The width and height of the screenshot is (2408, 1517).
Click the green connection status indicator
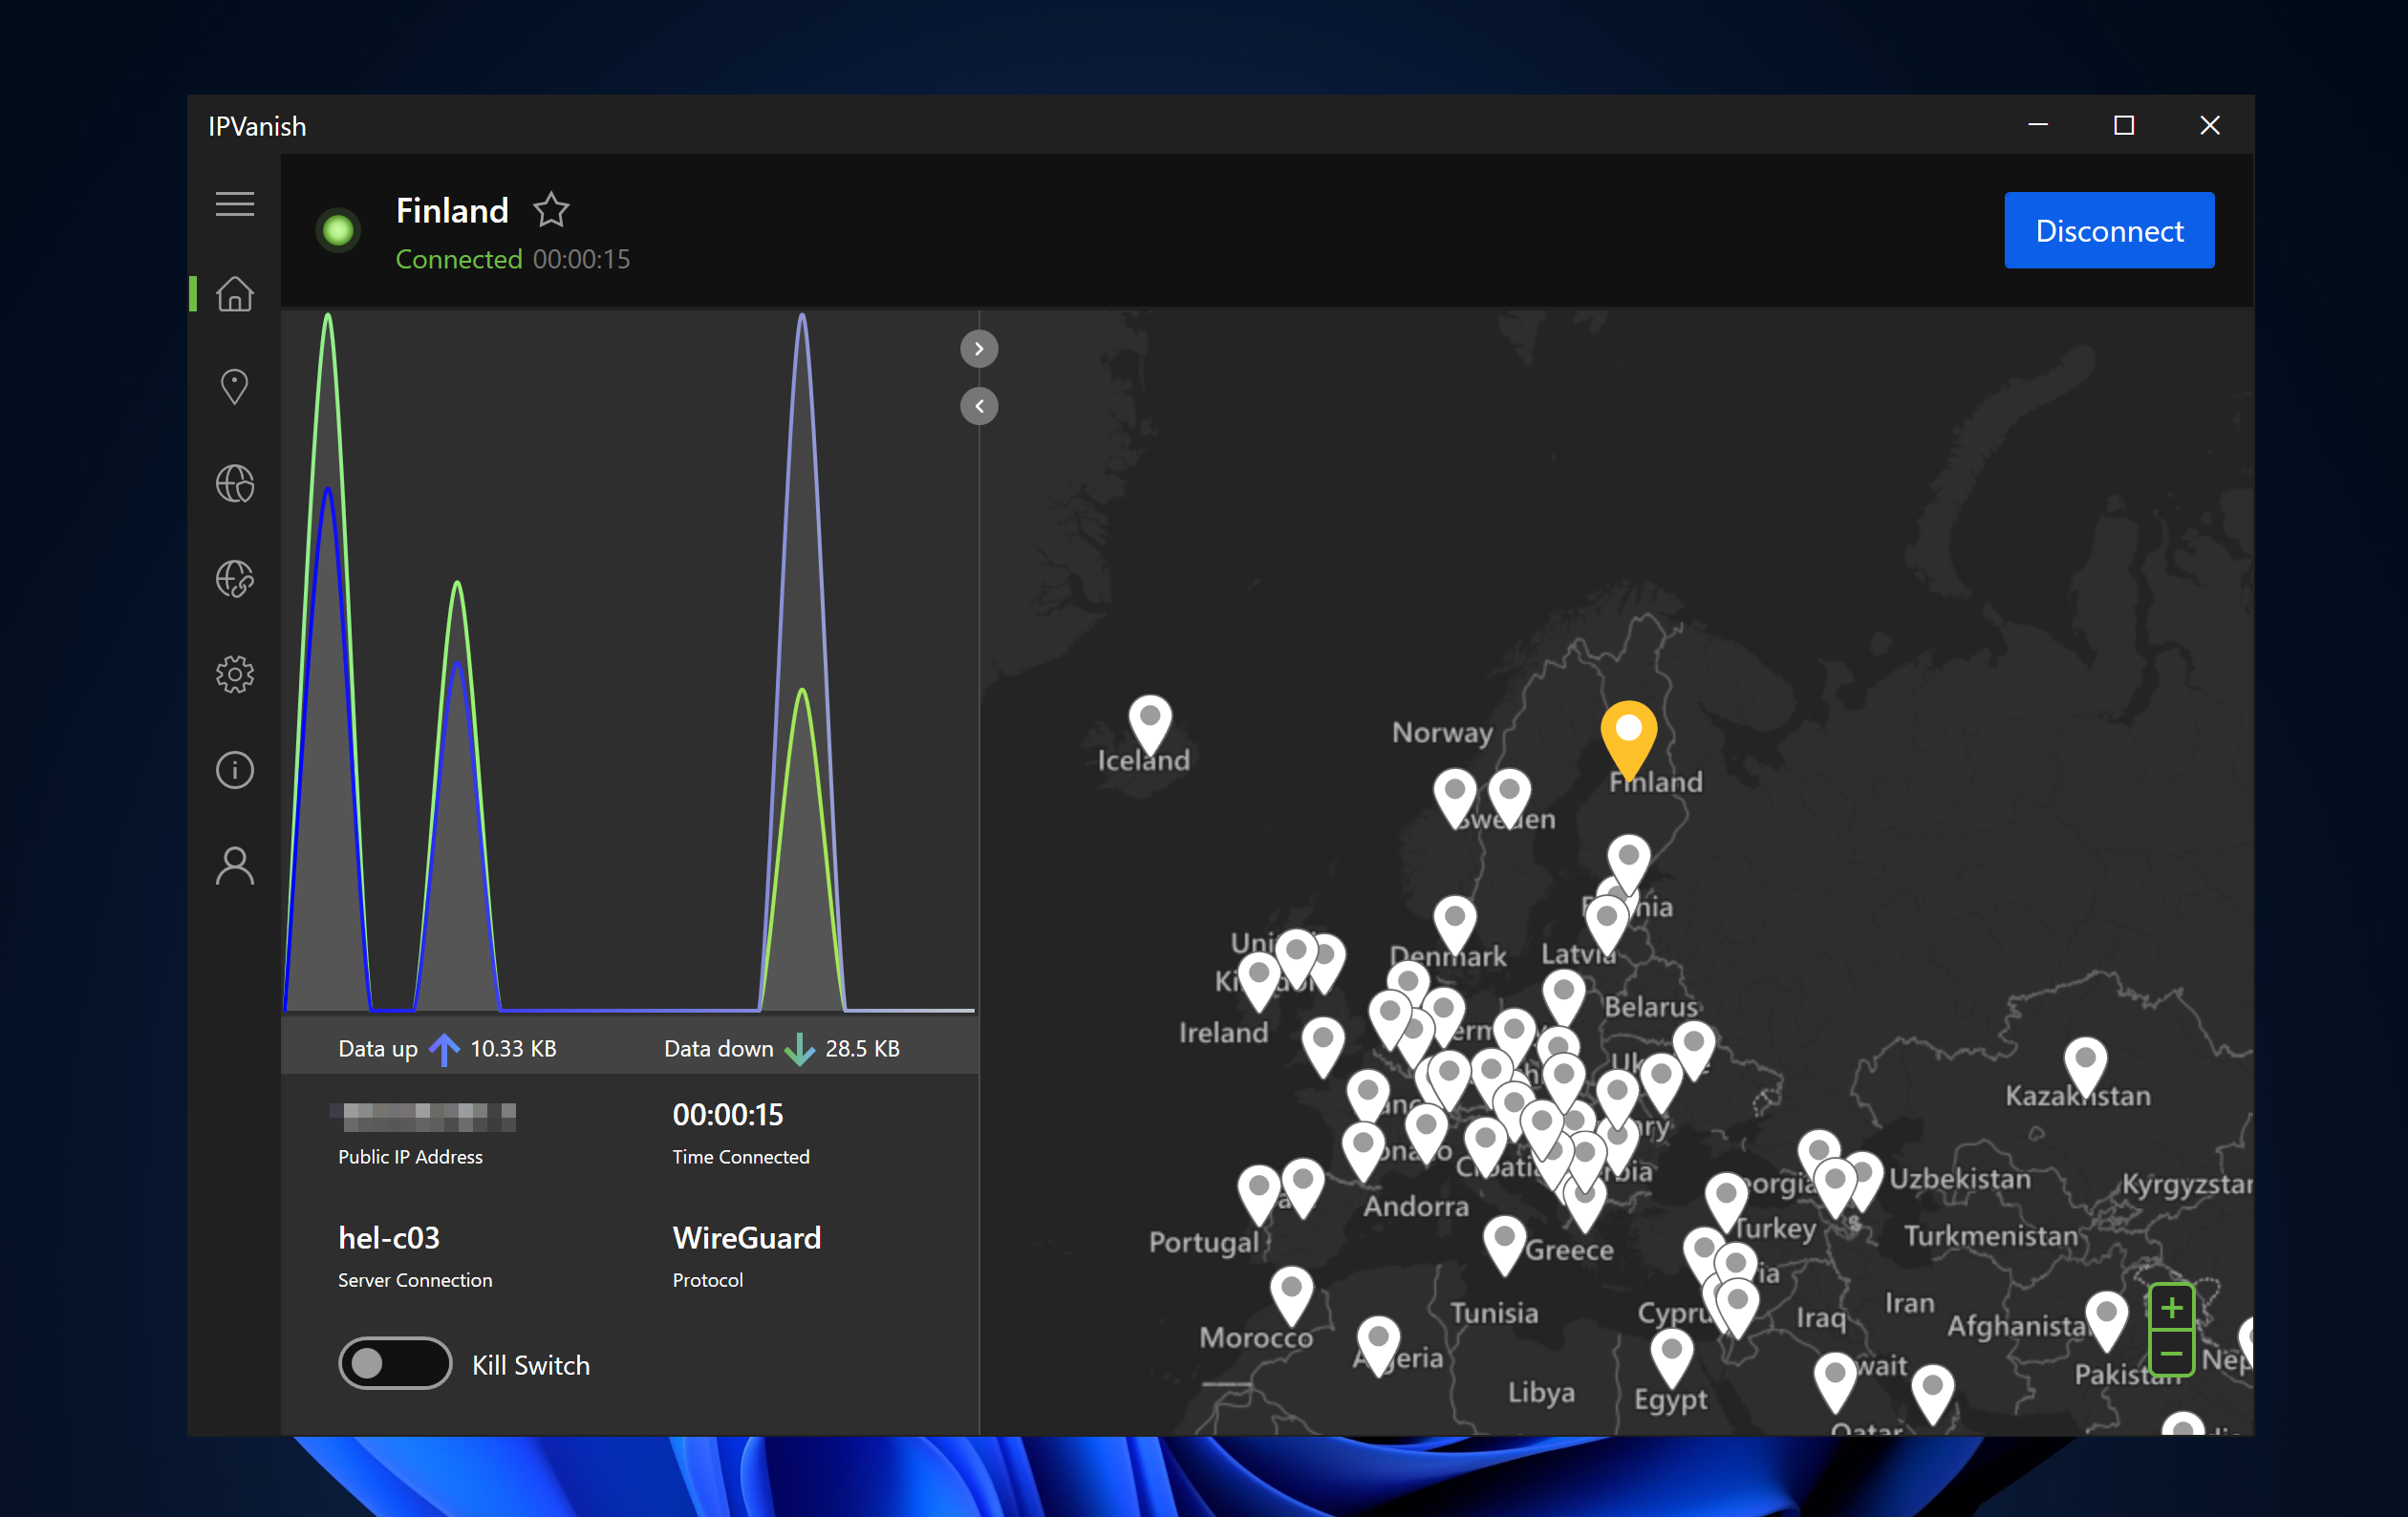(338, 231)
